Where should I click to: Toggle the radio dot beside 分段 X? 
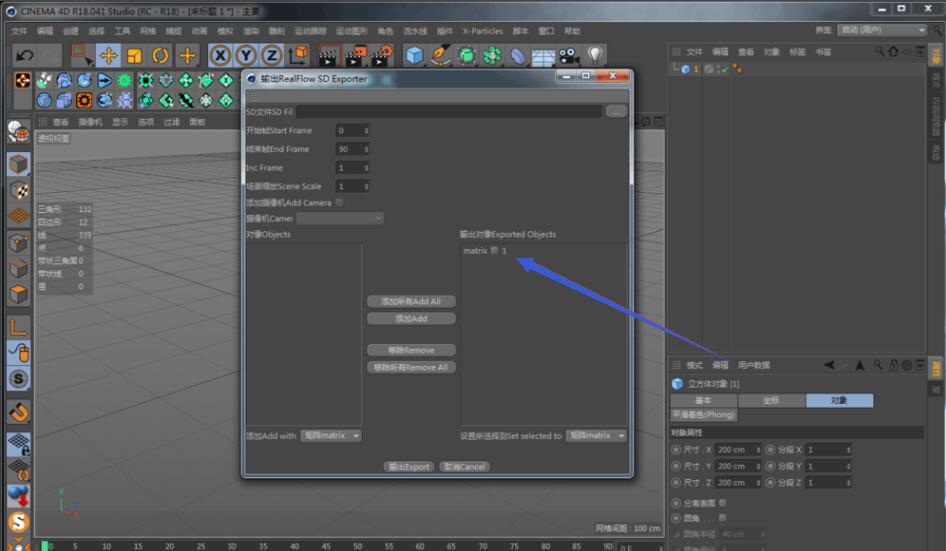coord(770,450)
